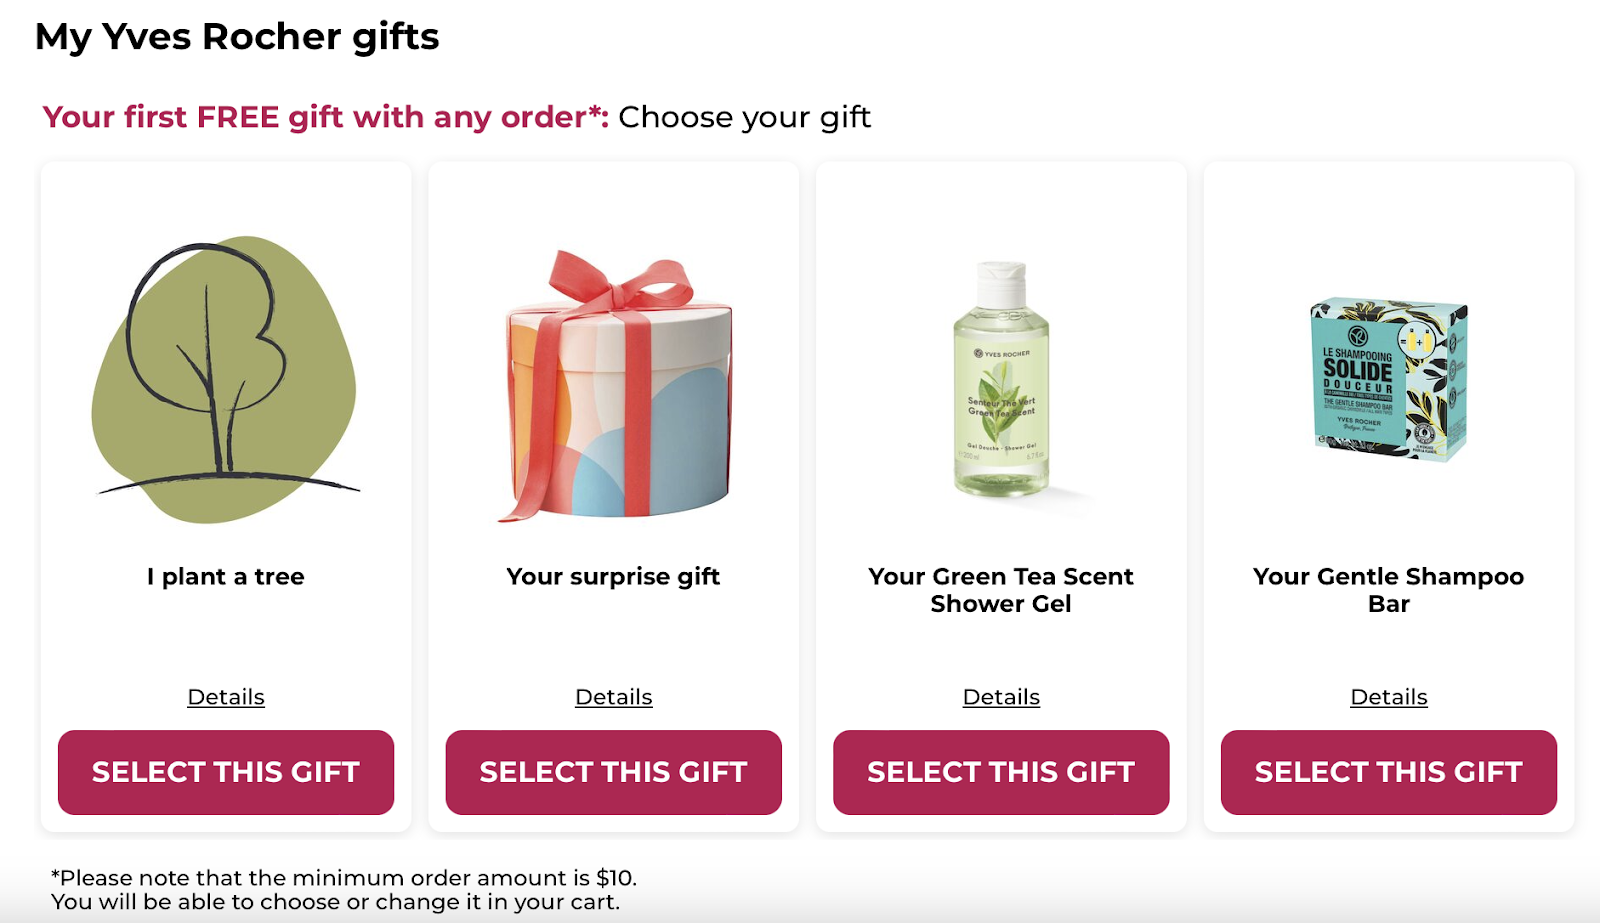Click the tree illustration image
This screenshot has width=1600, height=923.
coord(225,380)
